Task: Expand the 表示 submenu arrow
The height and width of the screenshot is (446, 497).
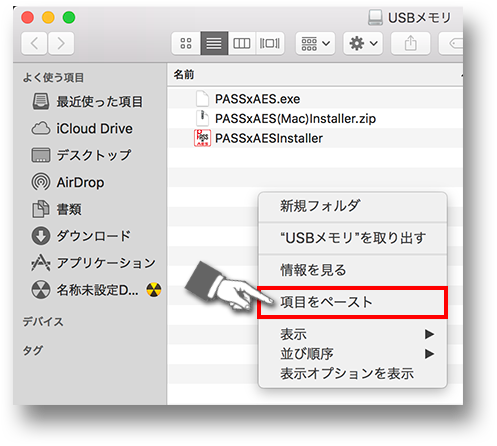Action: point(429,334)
